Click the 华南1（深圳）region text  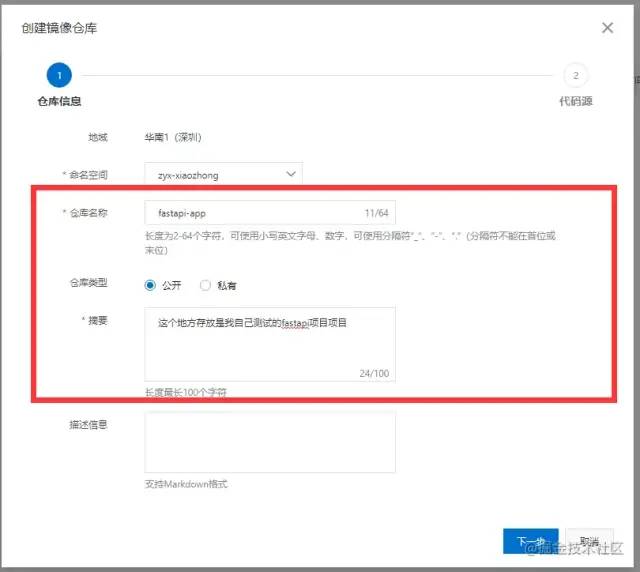coord(173,137)
